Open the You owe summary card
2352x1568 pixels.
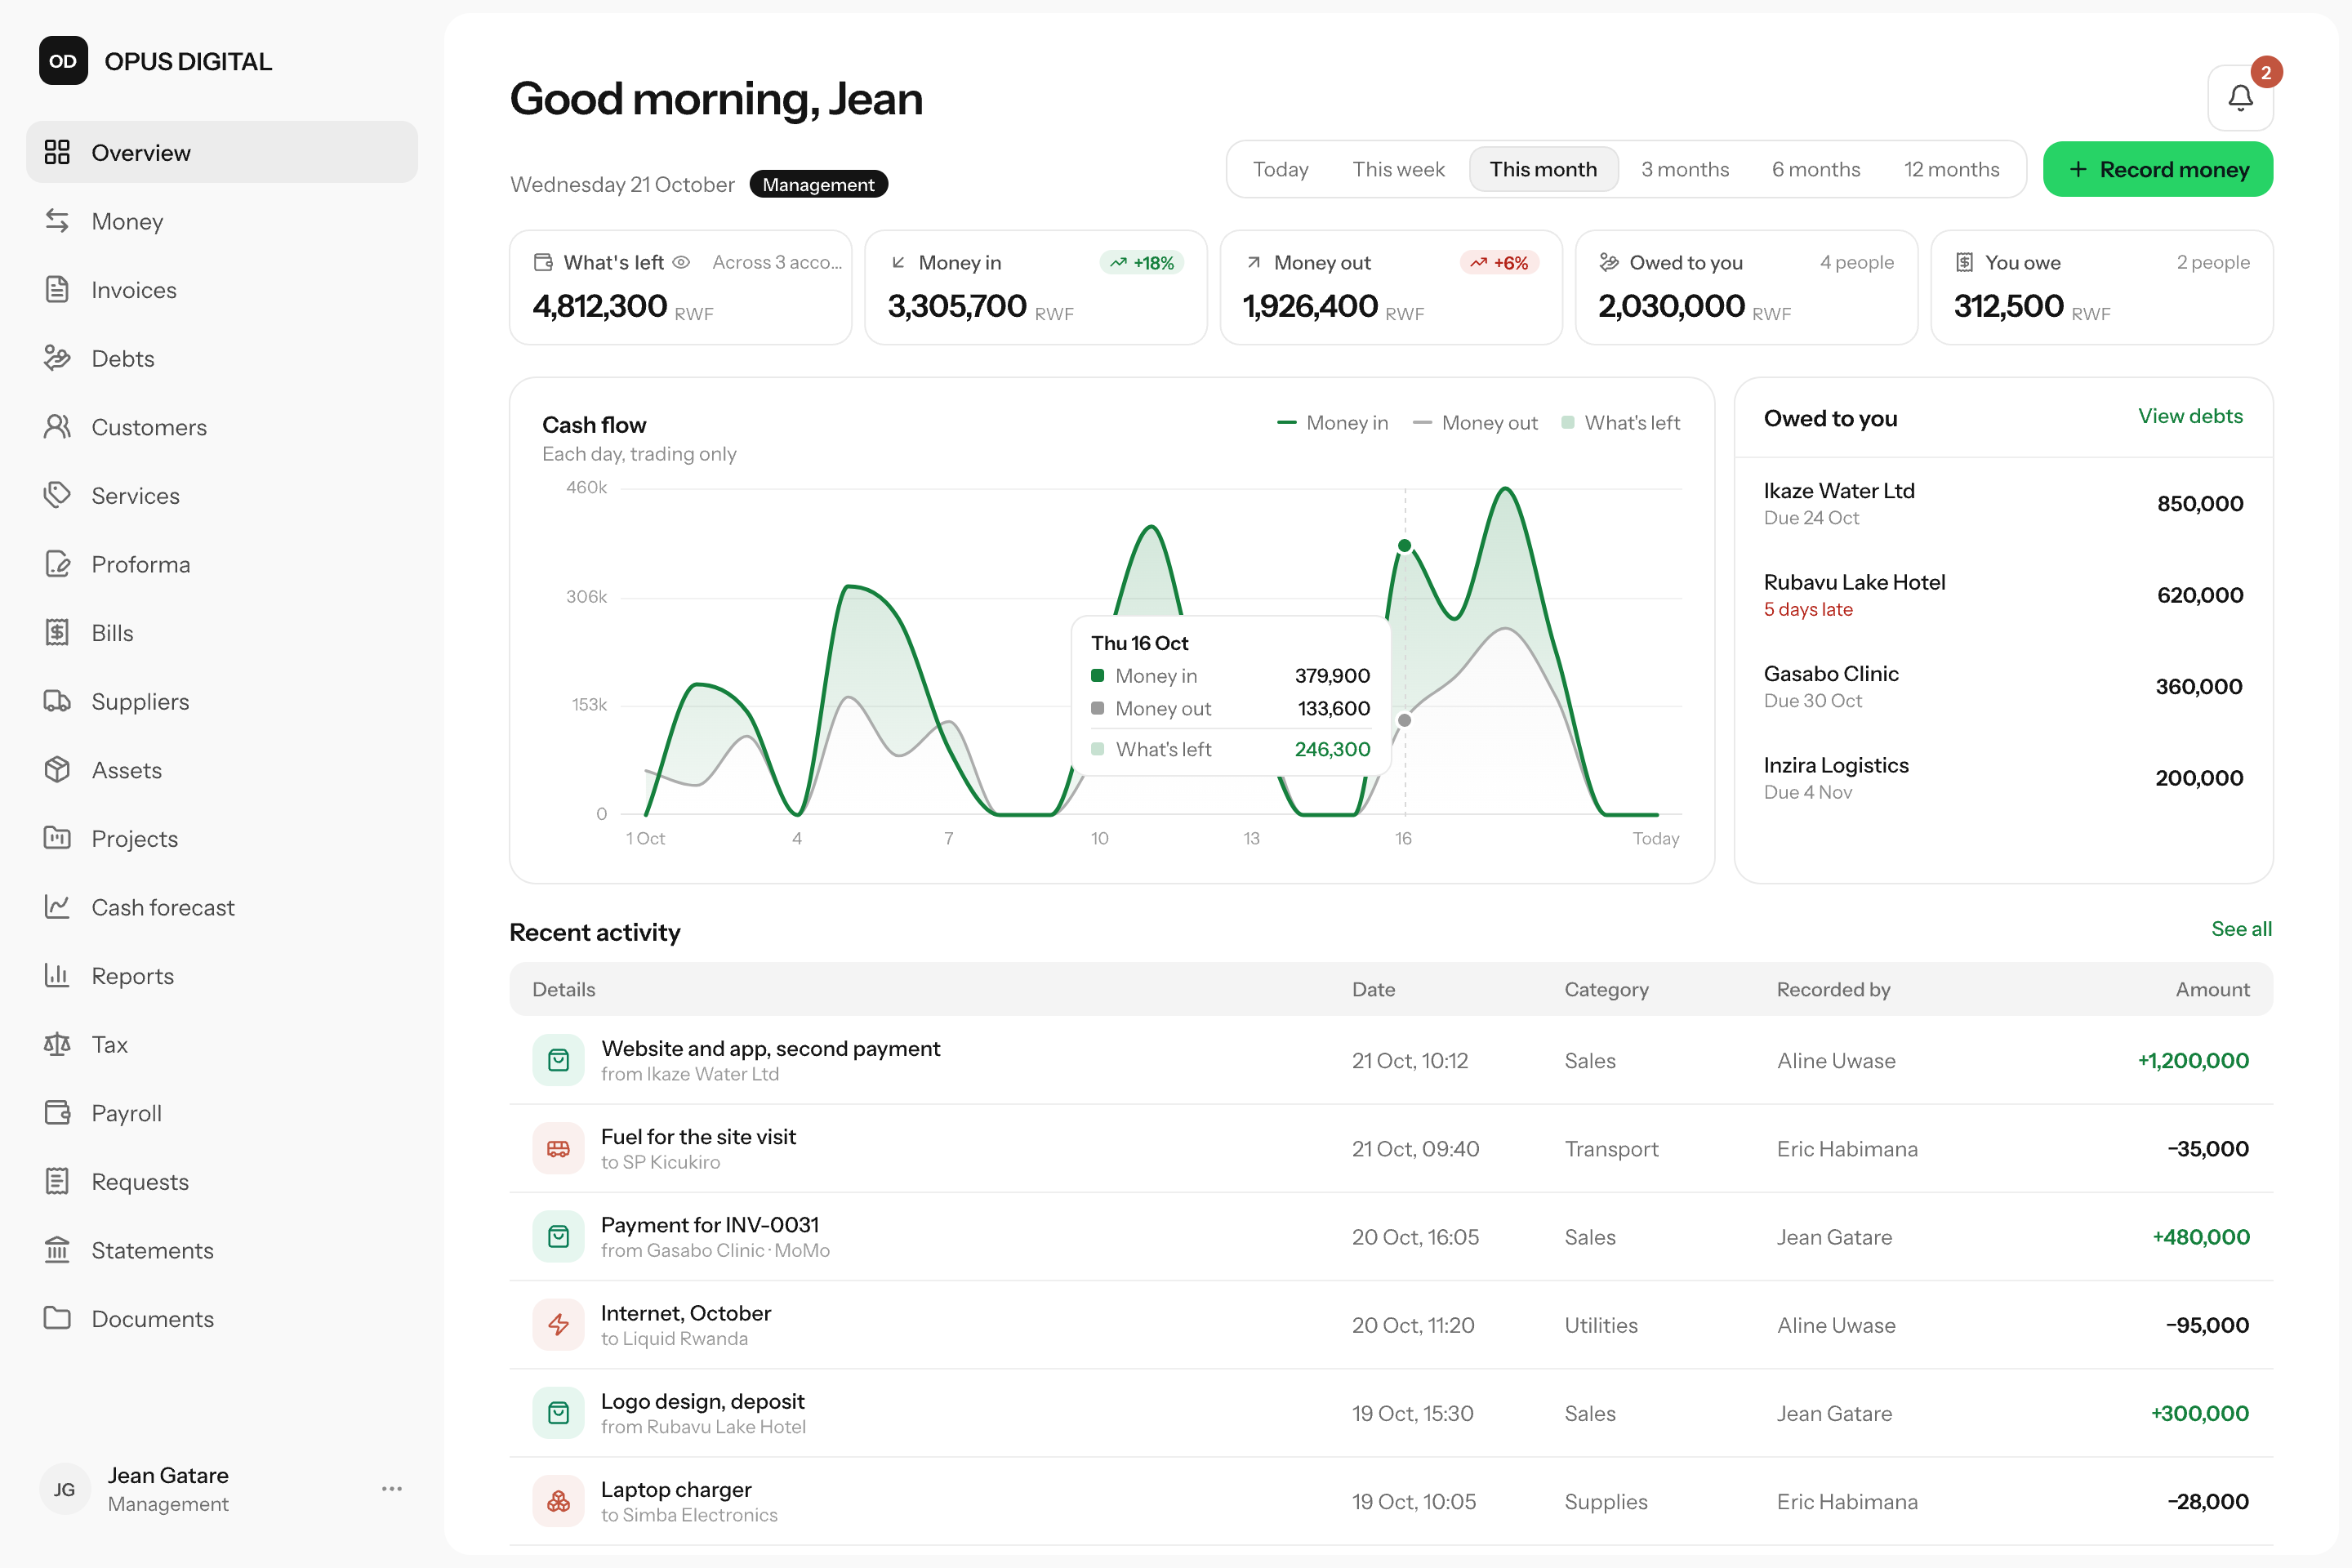pyautogui.click(x=2101, y=288)
